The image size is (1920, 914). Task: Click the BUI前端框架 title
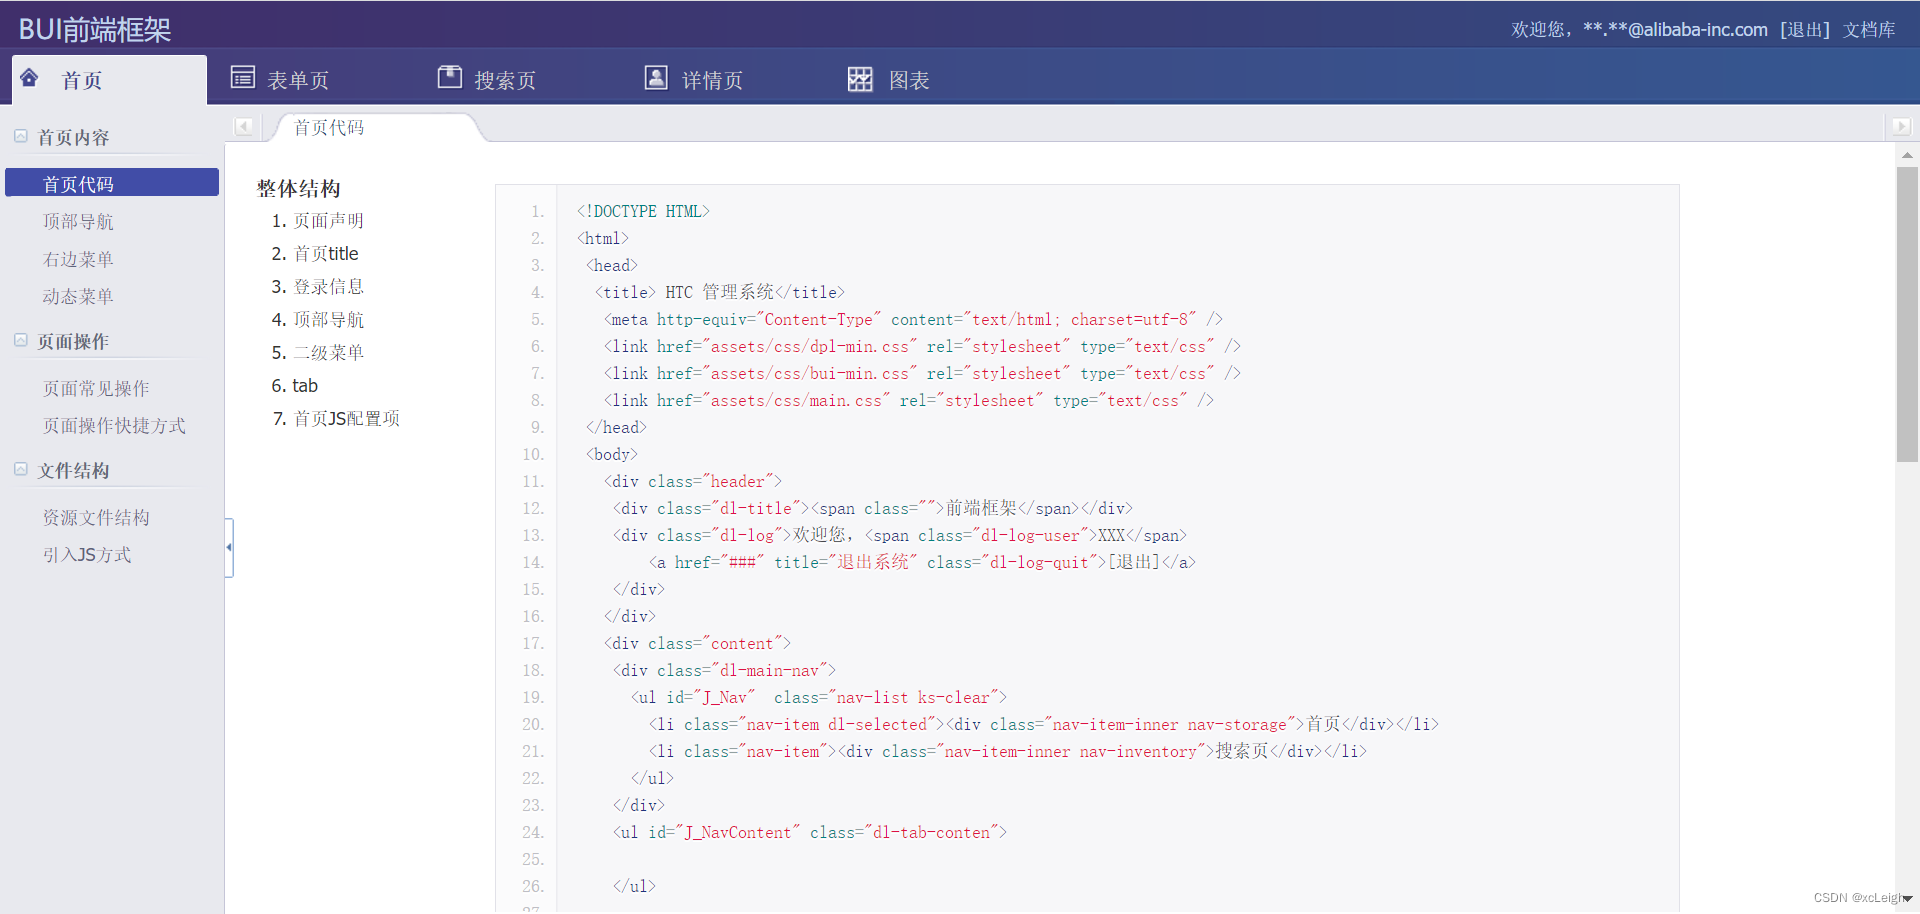(95, 29)
